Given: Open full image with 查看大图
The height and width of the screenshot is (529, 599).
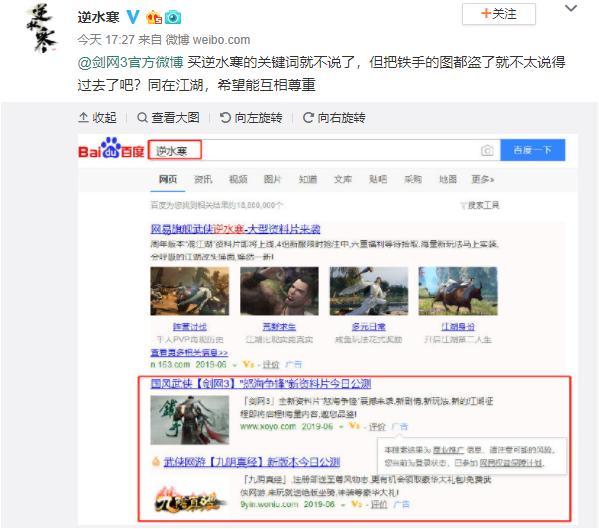Looking at the screenshot, I should (168, 118).
